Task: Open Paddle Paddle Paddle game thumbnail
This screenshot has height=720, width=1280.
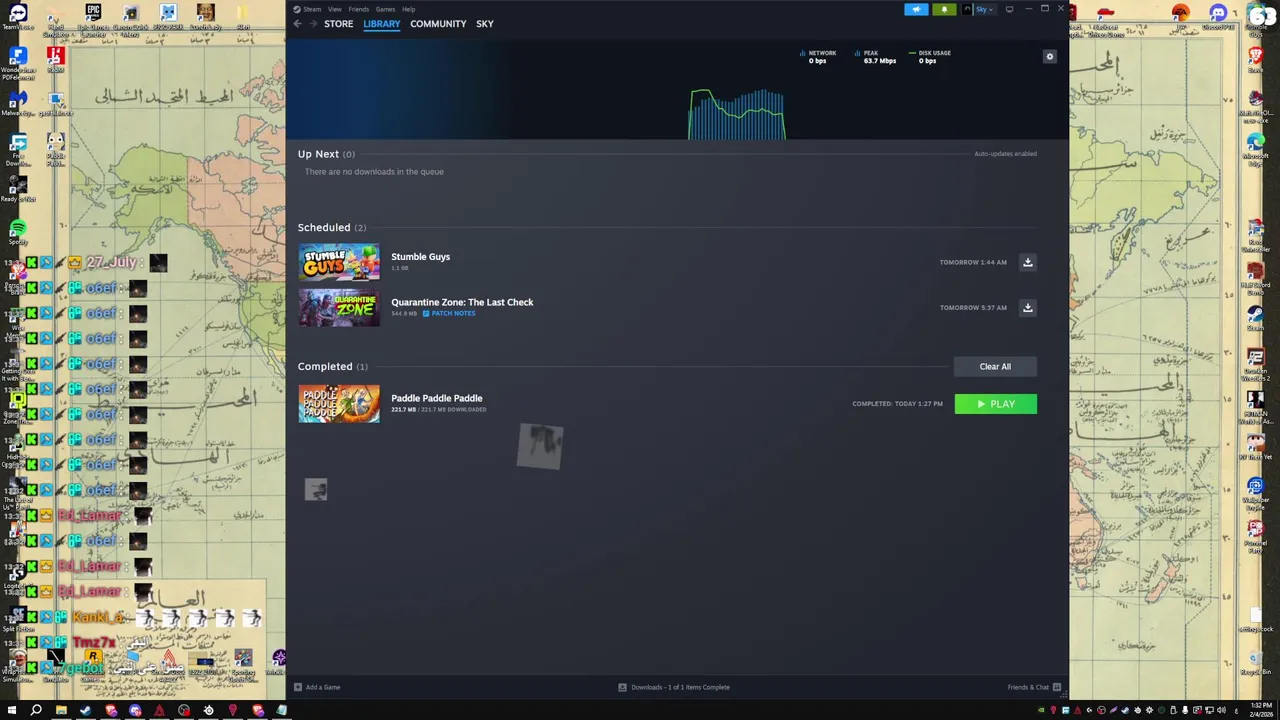Action: (339, 404)
